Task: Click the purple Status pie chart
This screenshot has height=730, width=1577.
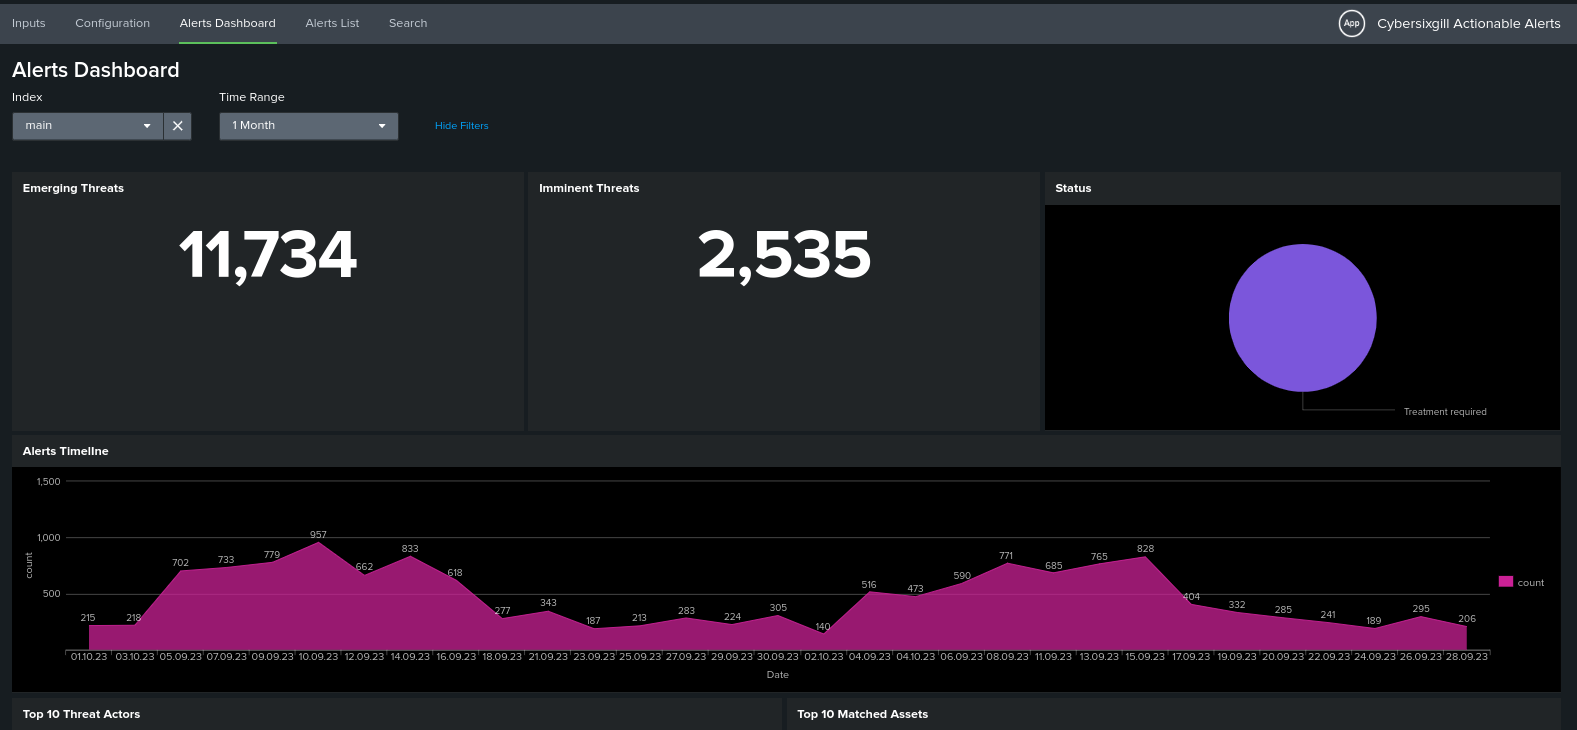Action: click(1302, 318)
